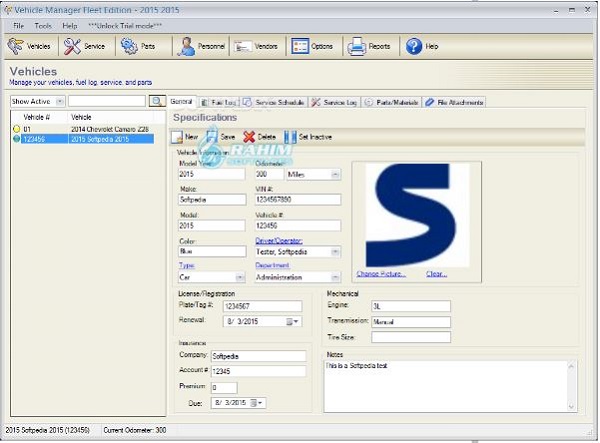The image size is (600, 443).
Task: Click the VIN # field
Action: point(297,199)
